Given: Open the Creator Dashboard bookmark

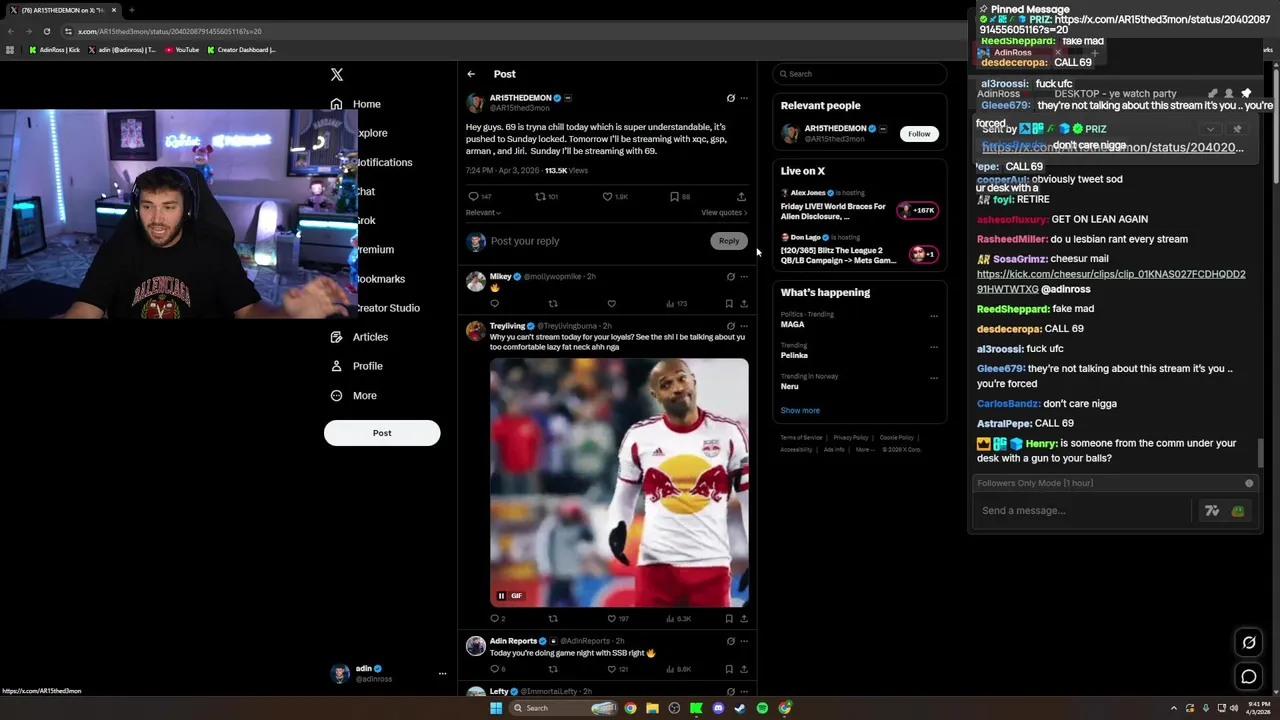Looking at the screenshot, I should tap(242, 49).
